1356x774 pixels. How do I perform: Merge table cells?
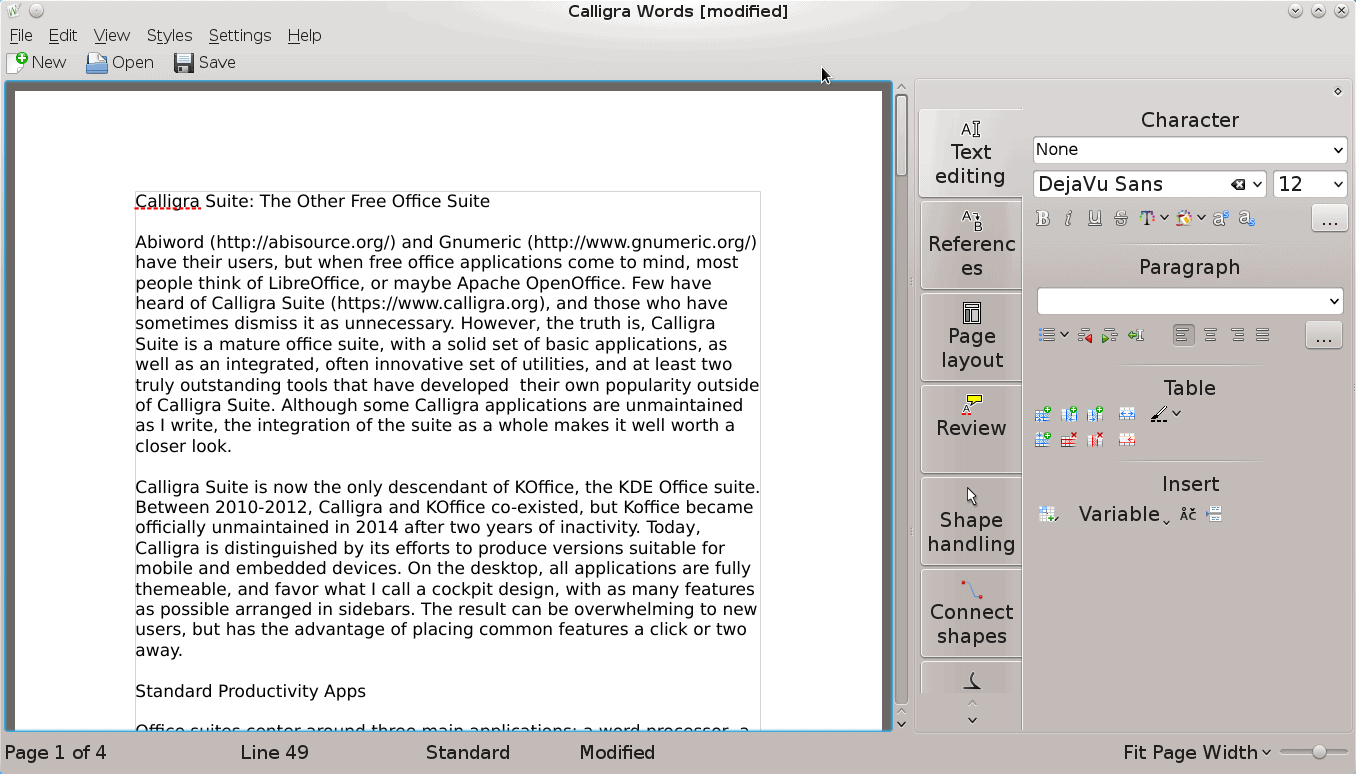tap(1127, 414)
